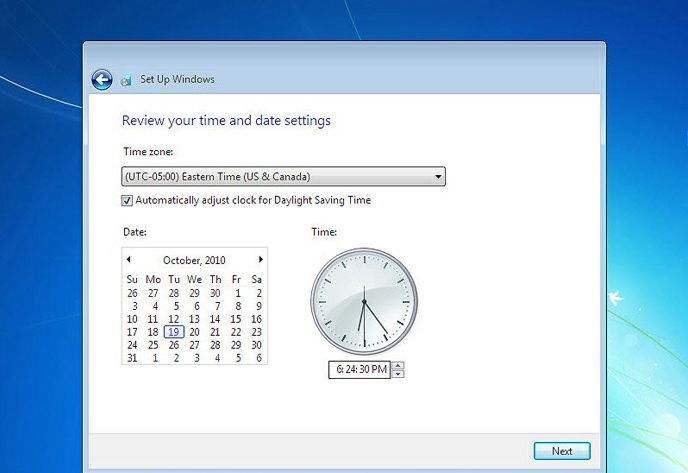Select October 24 in the calendar
The height and width of the screenshot is (473, 688).
pyautogui.click(x=132, y=345)
